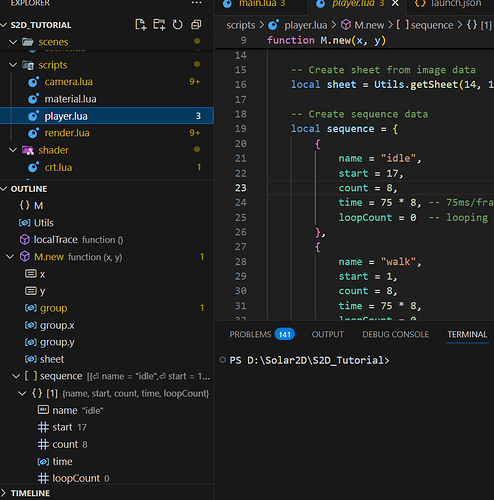494x500 pixels.
Task: Click the New File icon in Explorer
Action: [141, 25]
